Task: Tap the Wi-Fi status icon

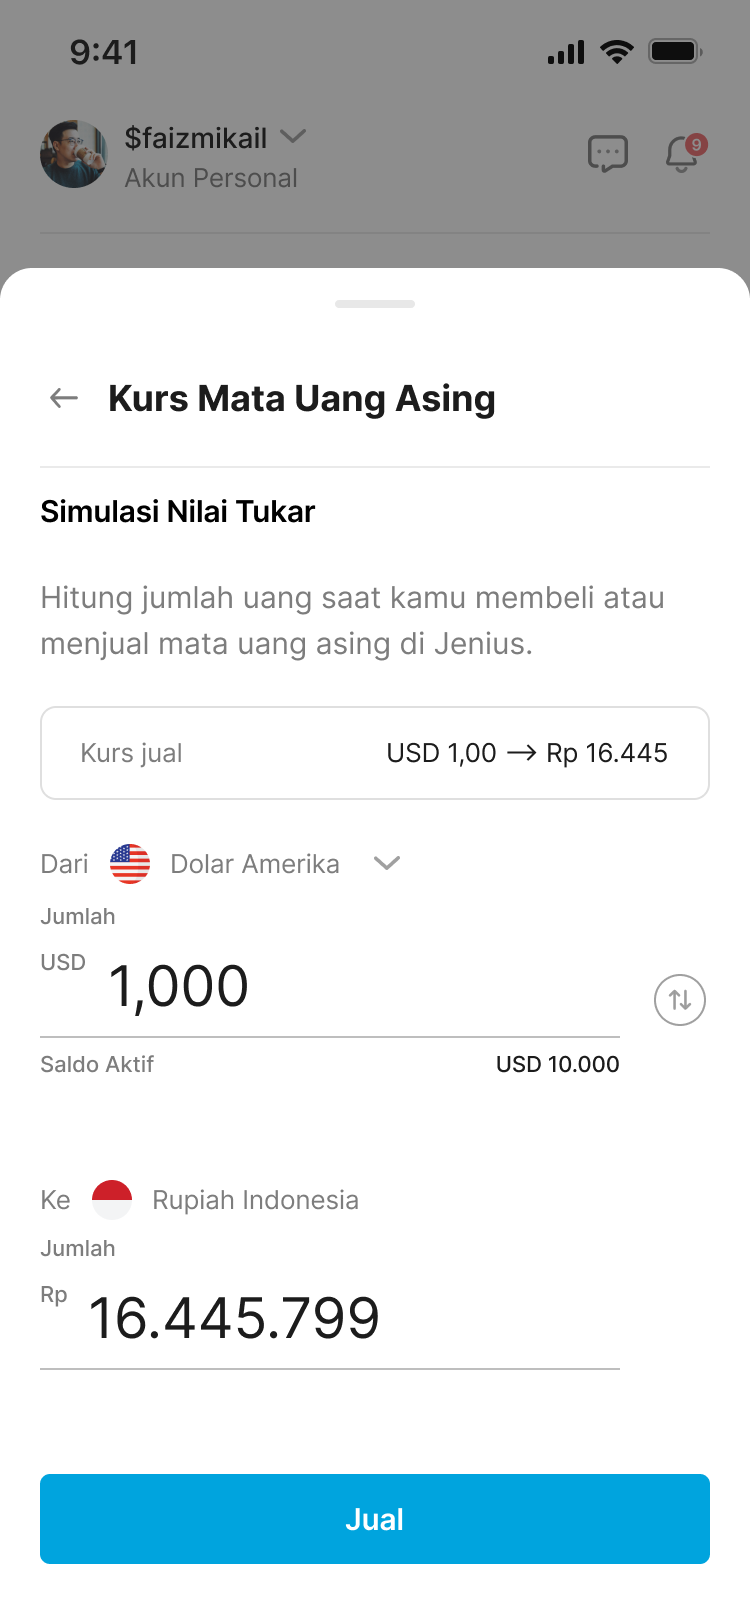Action: (x=617, y=52)
